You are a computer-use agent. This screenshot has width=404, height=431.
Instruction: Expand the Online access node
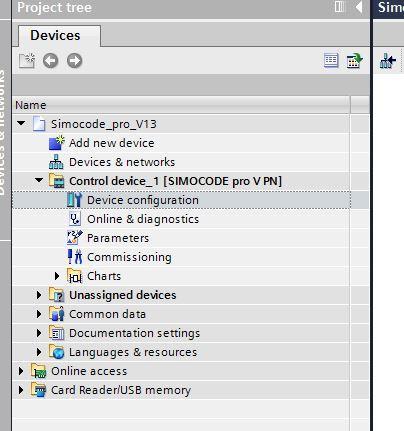click(21, 371)
